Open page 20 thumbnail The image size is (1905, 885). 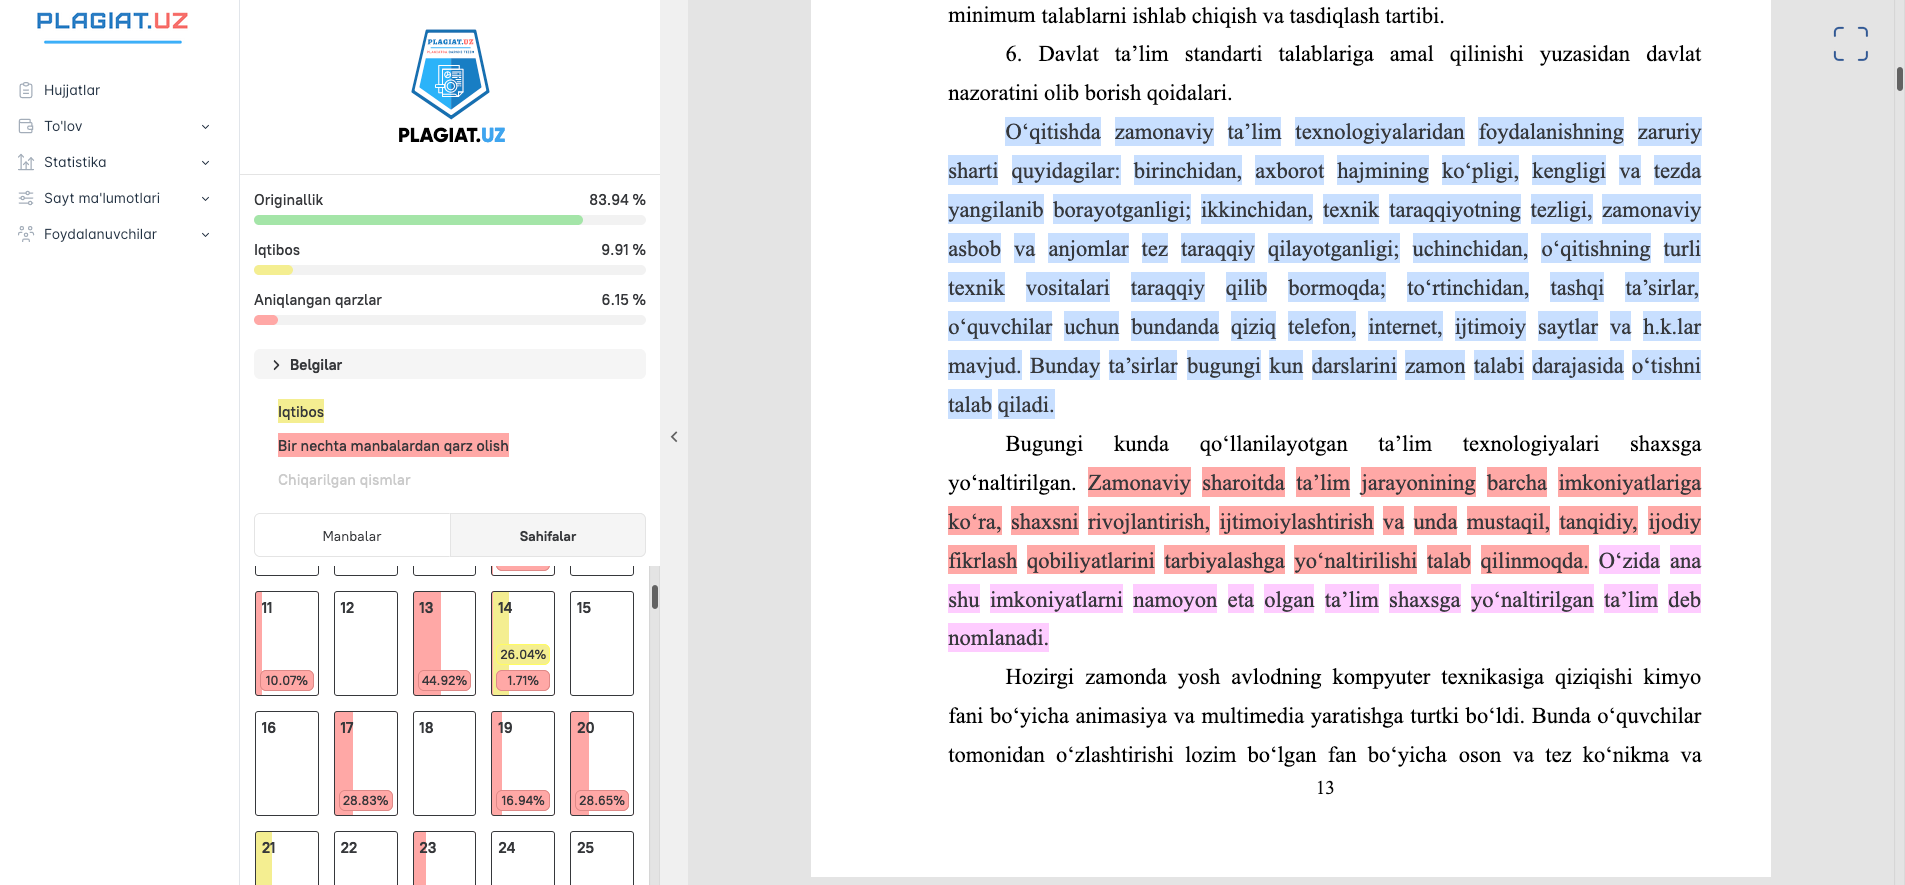coord(602,763)
